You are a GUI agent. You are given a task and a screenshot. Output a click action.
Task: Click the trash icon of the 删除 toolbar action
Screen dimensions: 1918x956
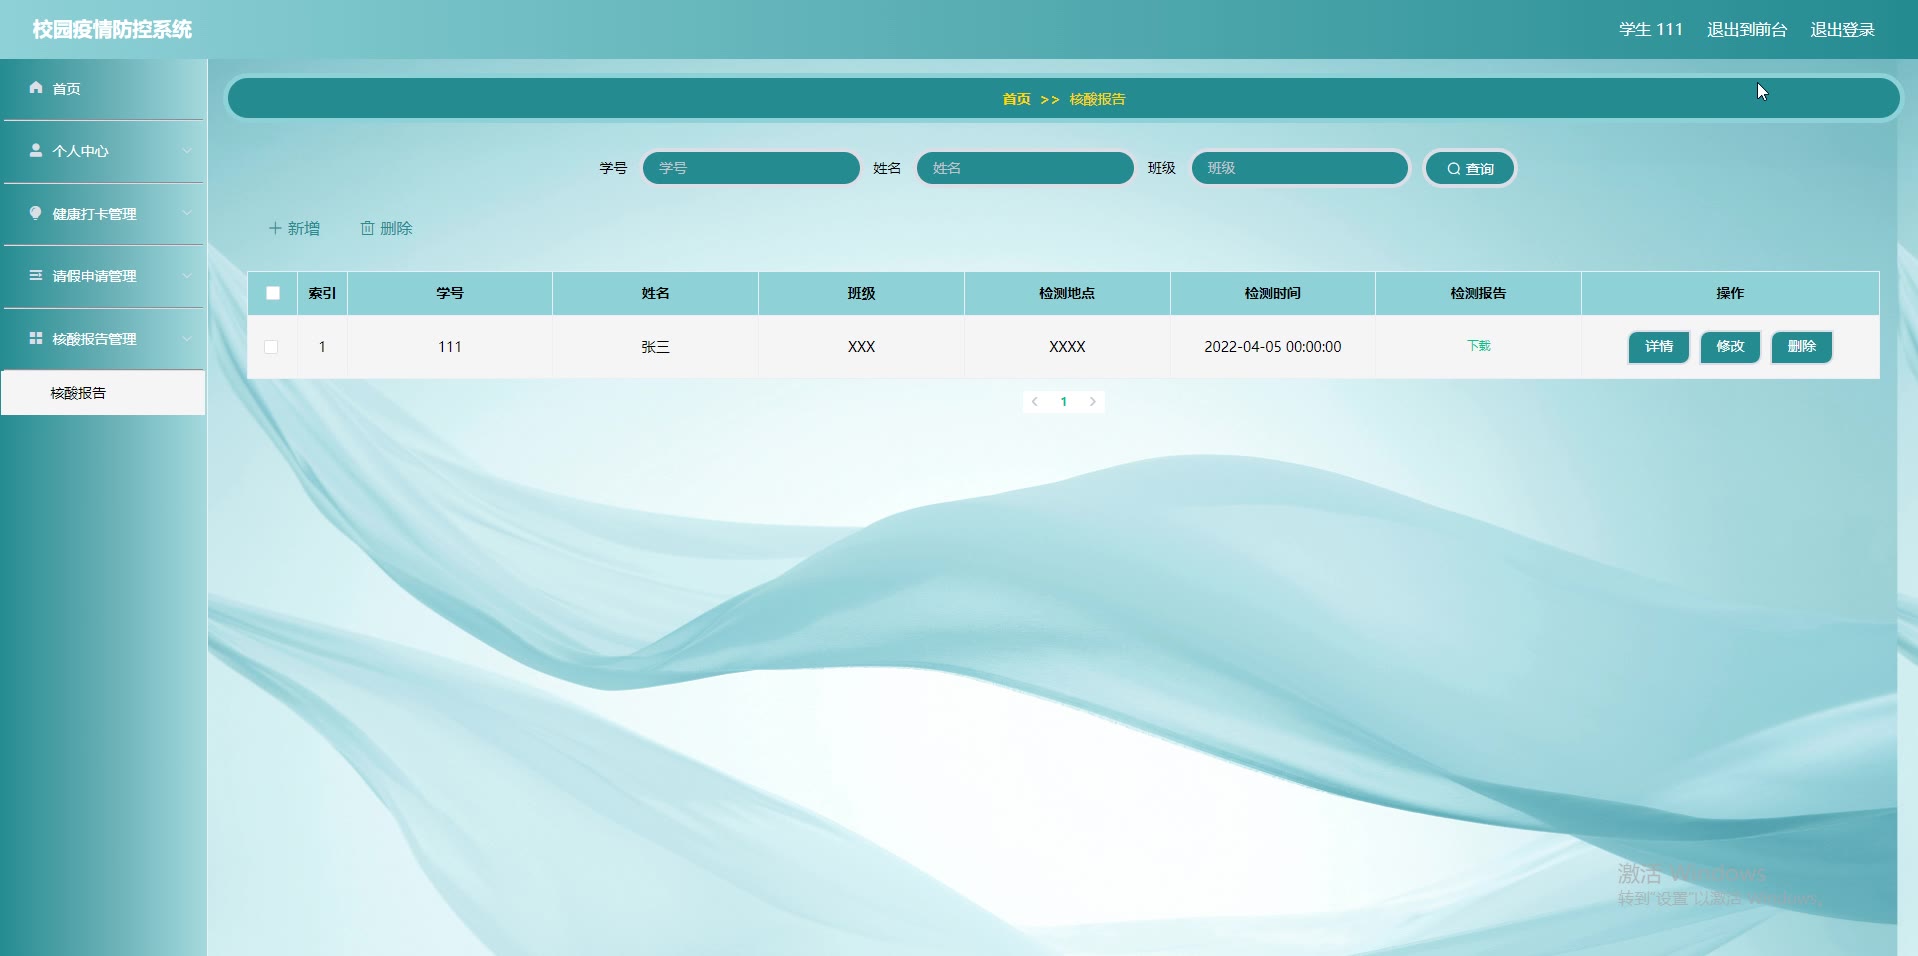click(367, 228)
